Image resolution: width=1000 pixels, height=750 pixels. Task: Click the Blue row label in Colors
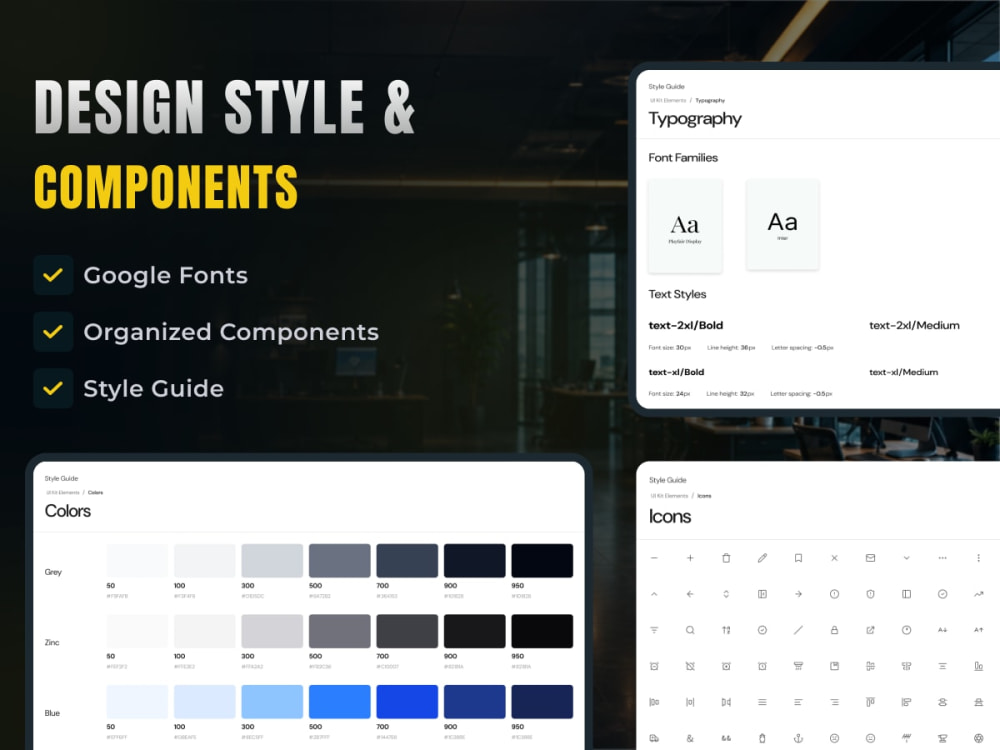click(x=52, y=713)
